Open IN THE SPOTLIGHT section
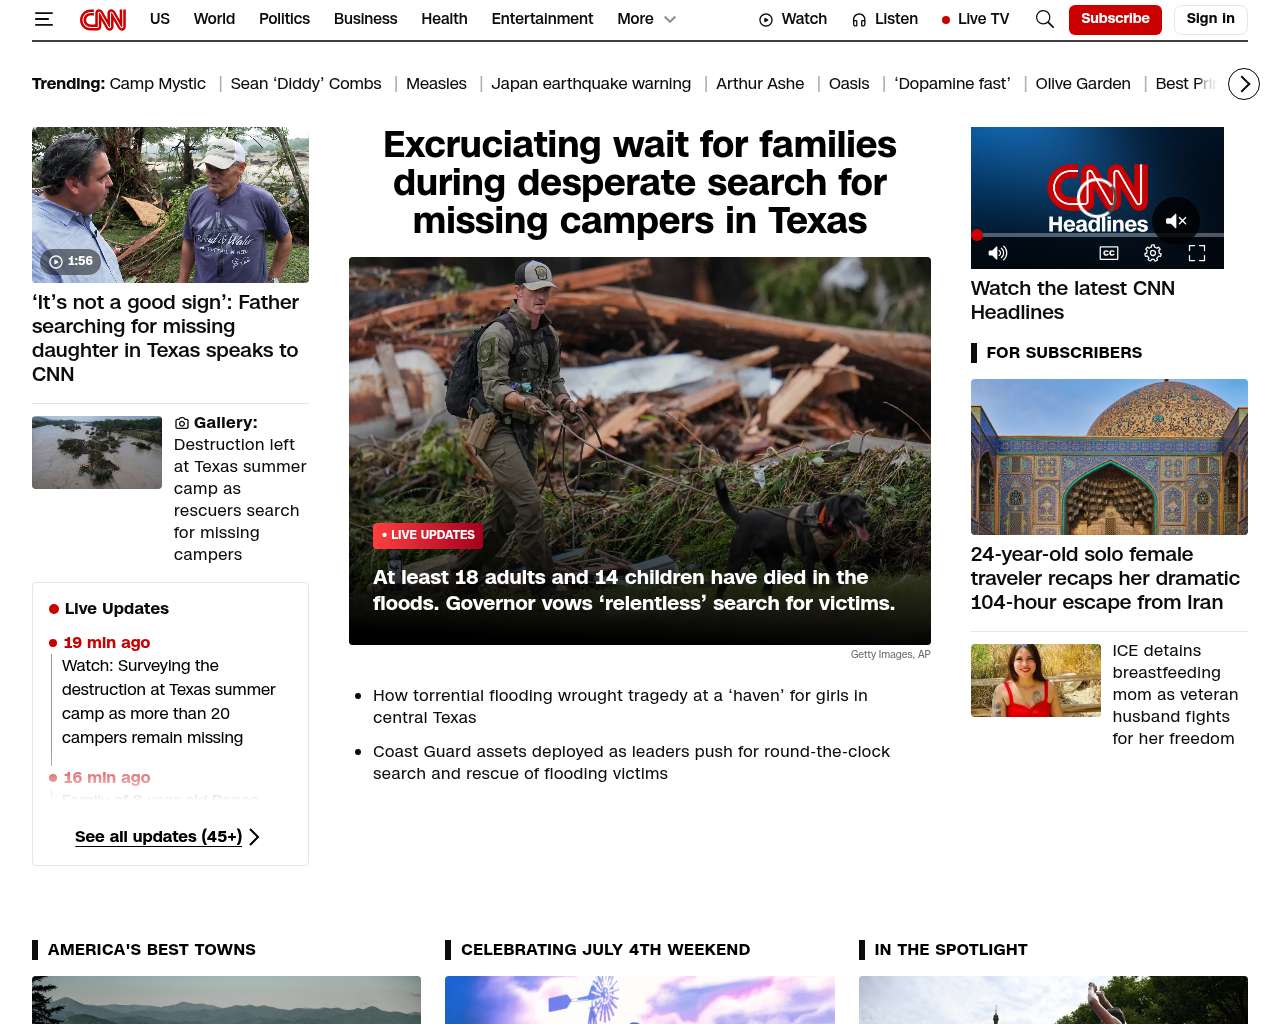The height and width of the screenshot is (1024, 1280). pyautogui.click(x=951, y=950)
